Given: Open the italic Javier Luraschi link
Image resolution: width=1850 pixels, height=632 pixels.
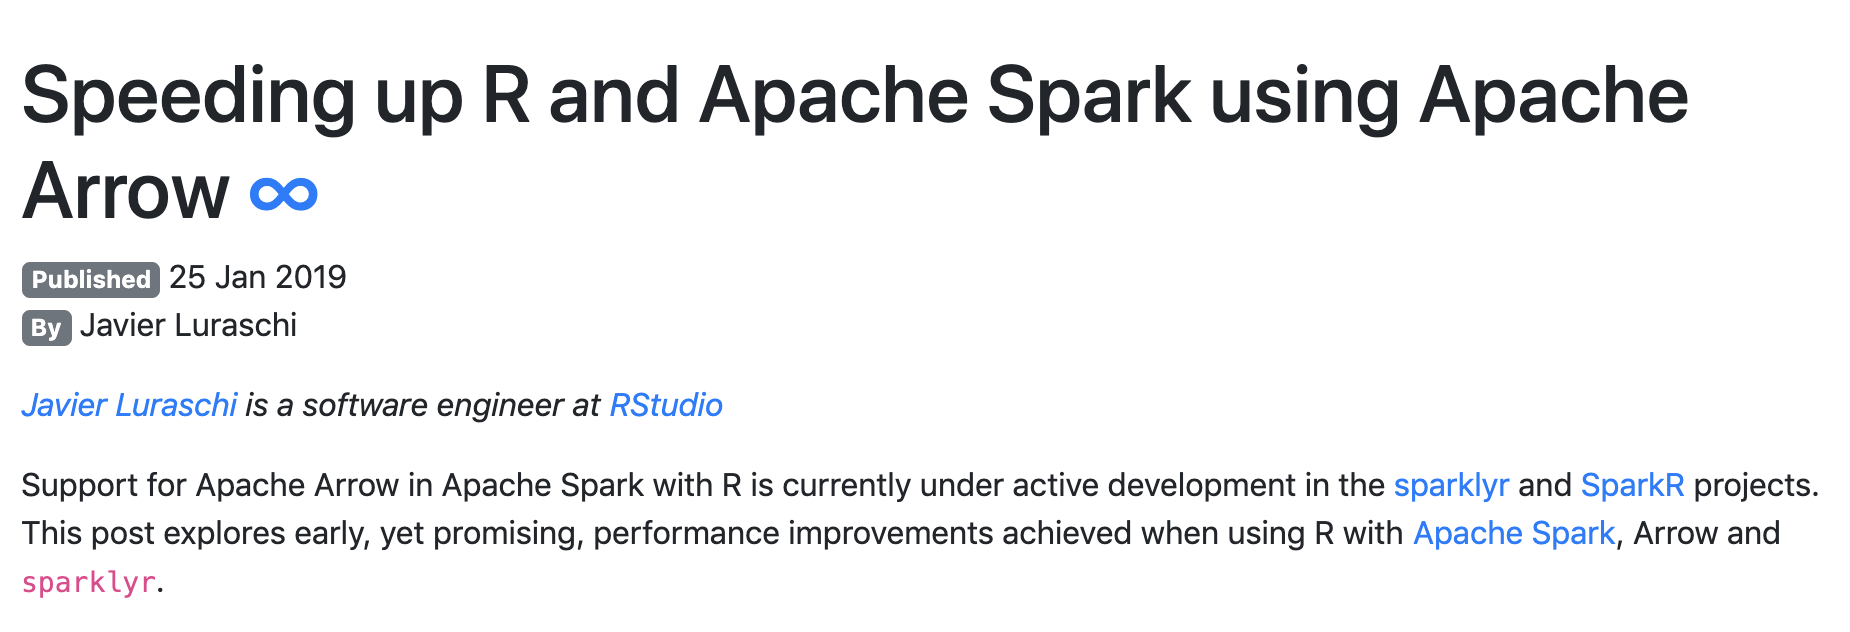Looking at the screenshot, I should (x=129, y=405).
